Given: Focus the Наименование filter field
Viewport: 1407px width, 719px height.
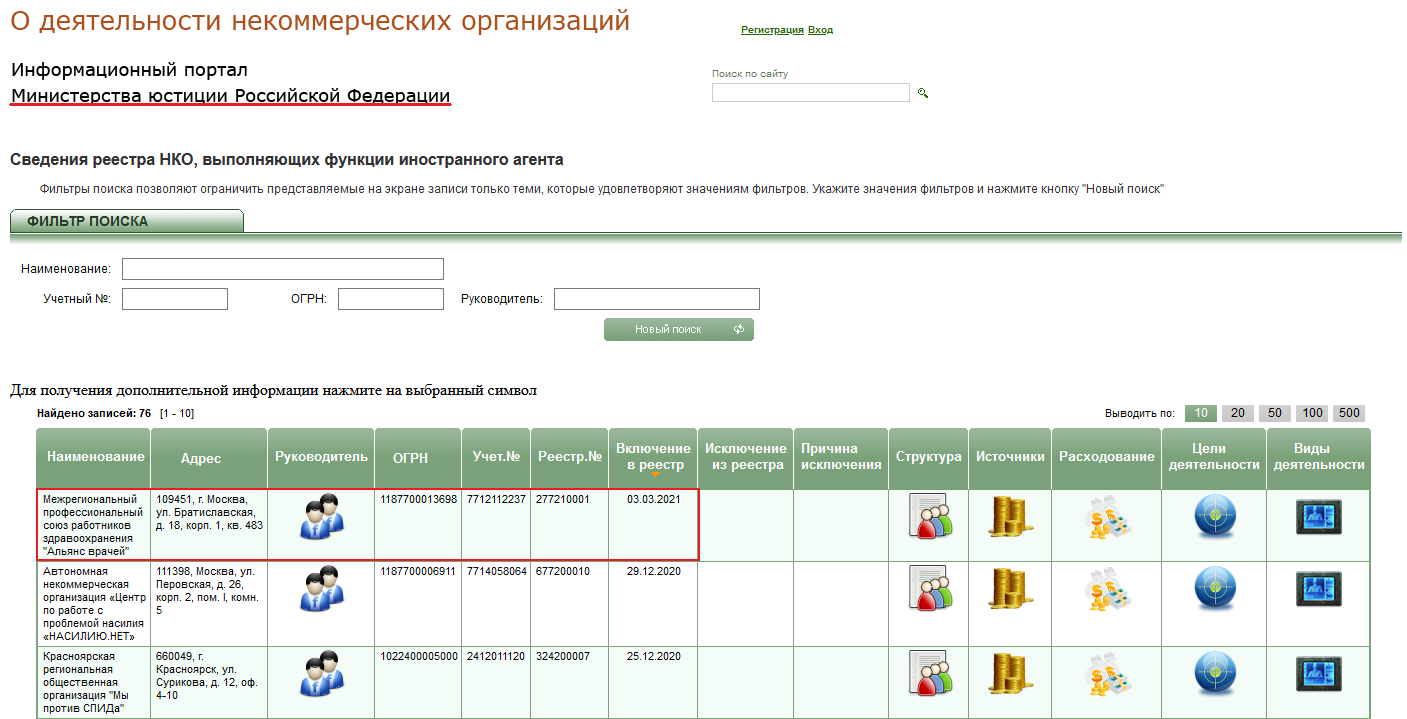Looking at the screenshot, I should (x=283, y=269).
